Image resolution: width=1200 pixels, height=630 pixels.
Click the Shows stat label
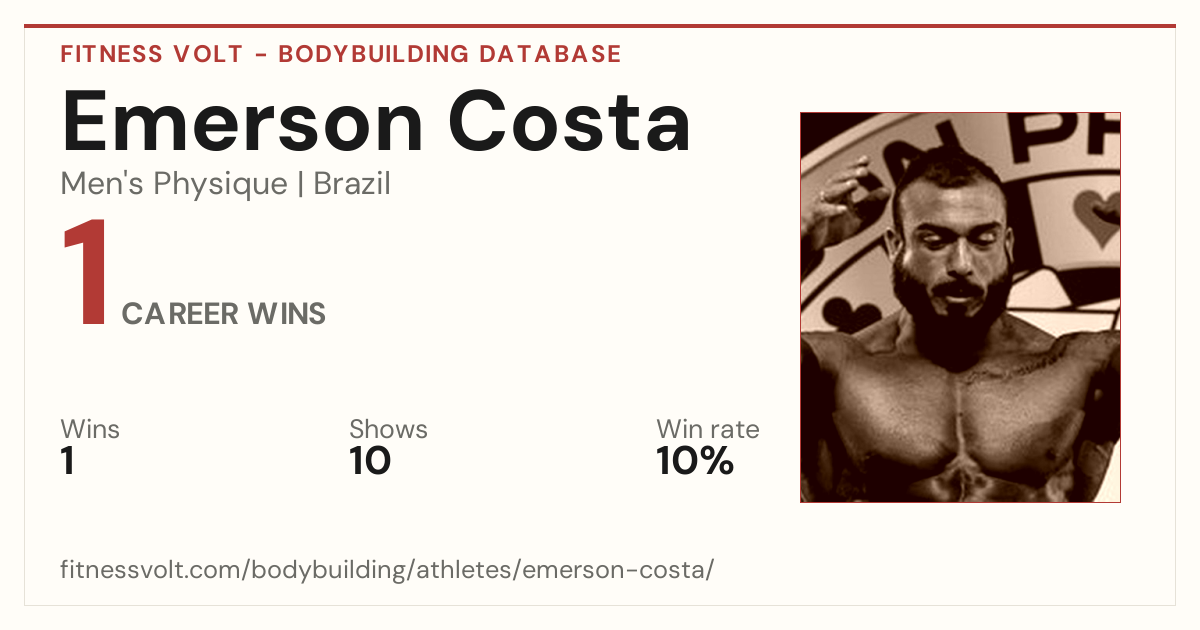pyautogui.click(x=388, y=429)
